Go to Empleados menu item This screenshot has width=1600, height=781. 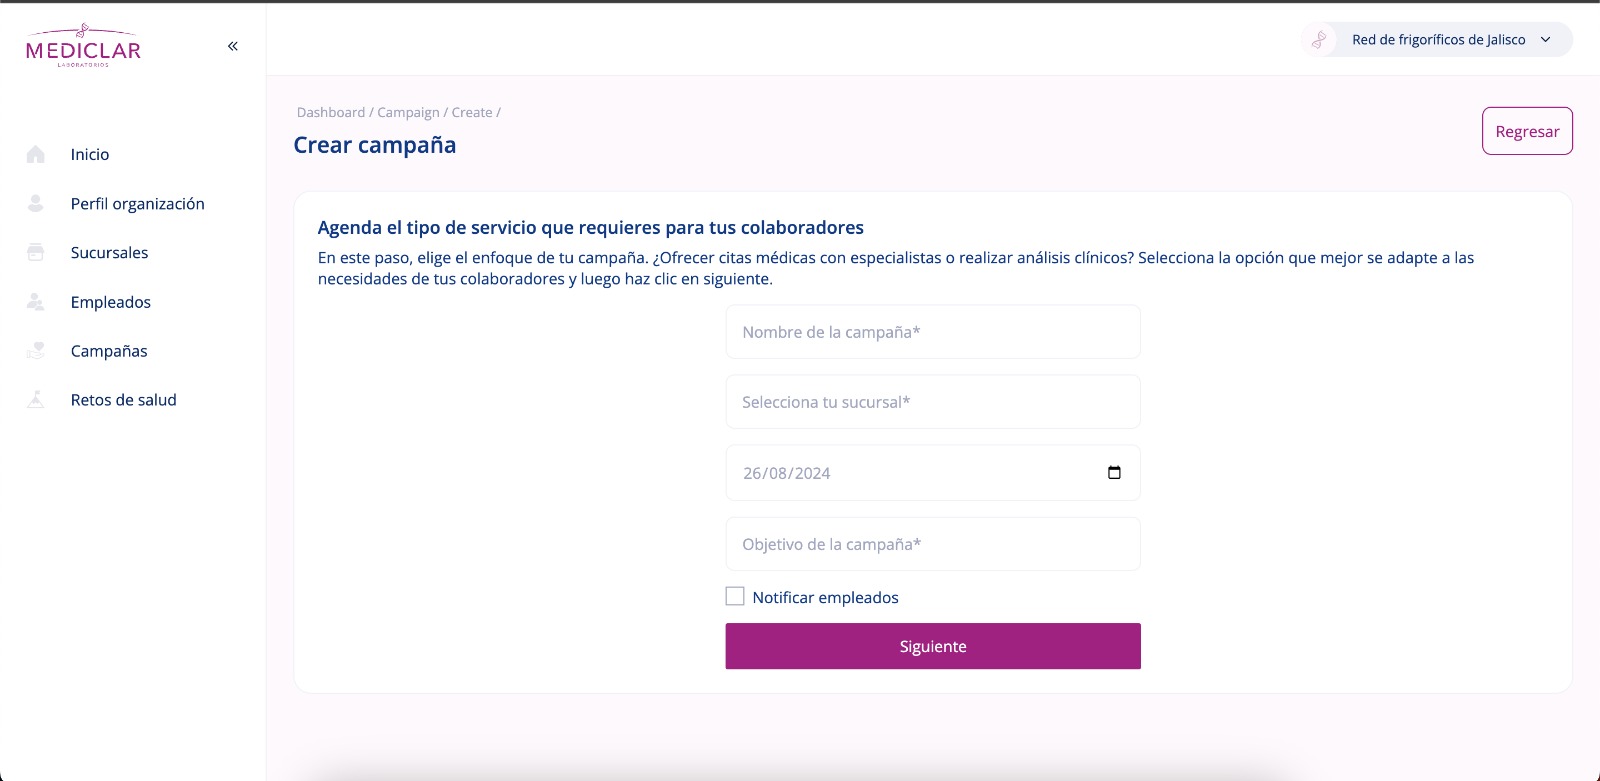pos(111,302)
